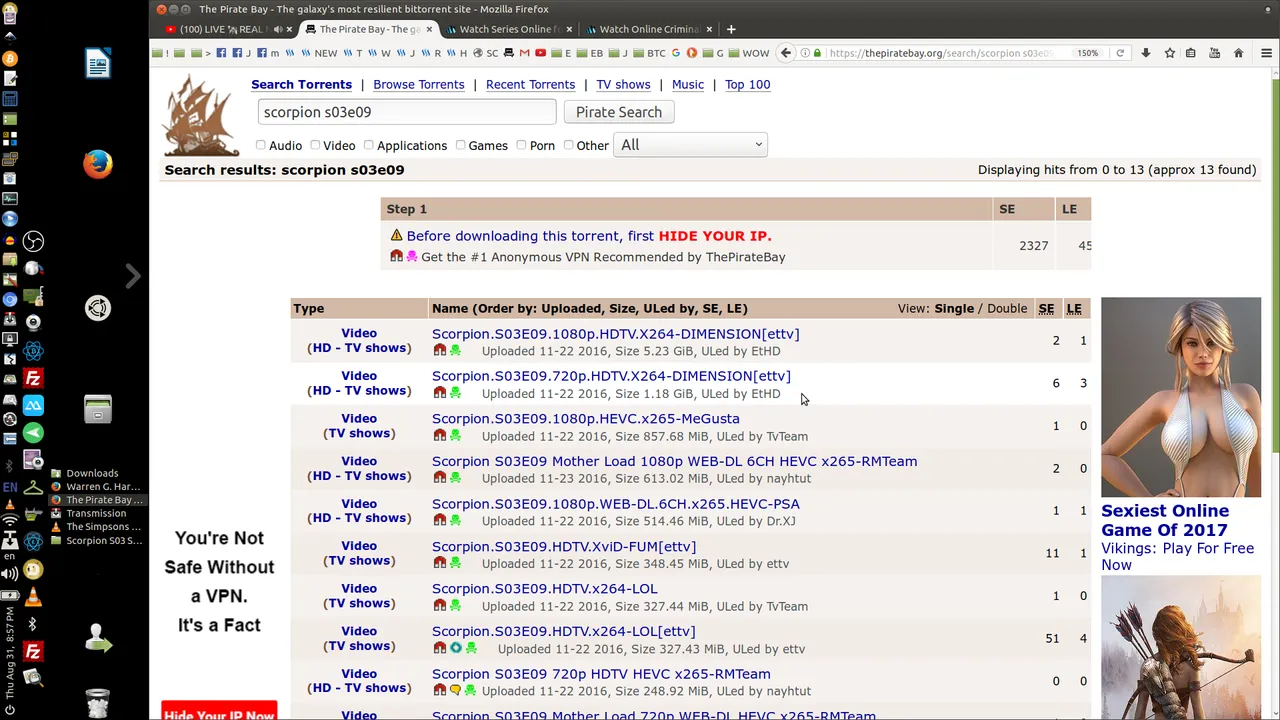Screen dimensions: 1280x720
Task: Toggle the Other category checkbox
Action: point(569,145)
